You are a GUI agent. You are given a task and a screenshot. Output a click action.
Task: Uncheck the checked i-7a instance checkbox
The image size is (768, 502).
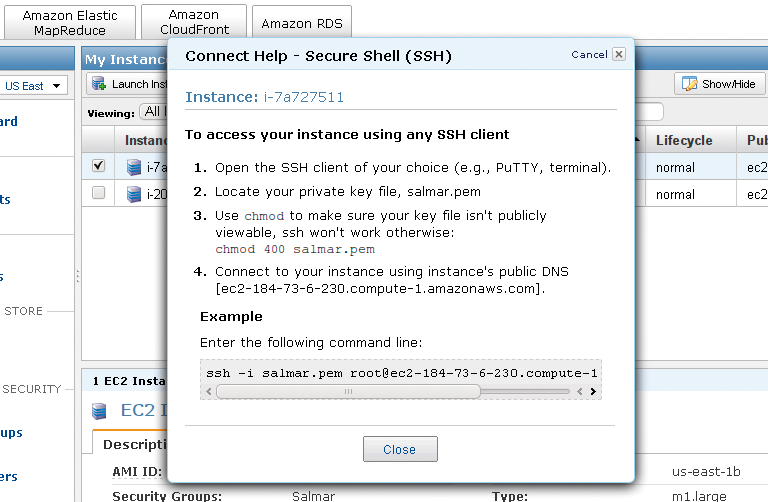coord(98,166)
